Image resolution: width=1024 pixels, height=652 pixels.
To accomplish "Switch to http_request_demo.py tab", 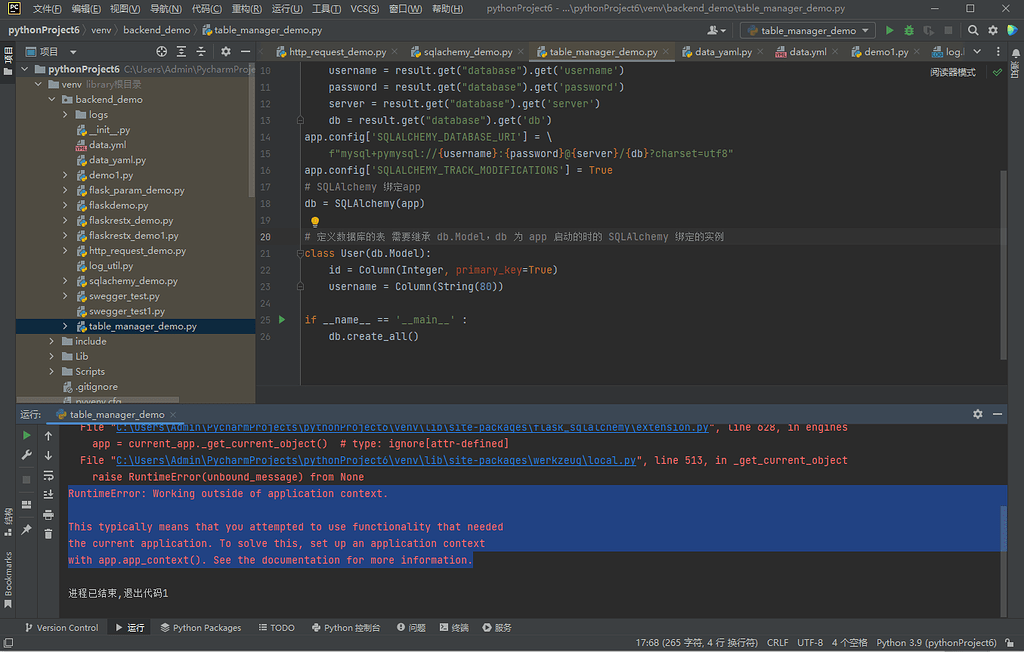I will [338, 52].
